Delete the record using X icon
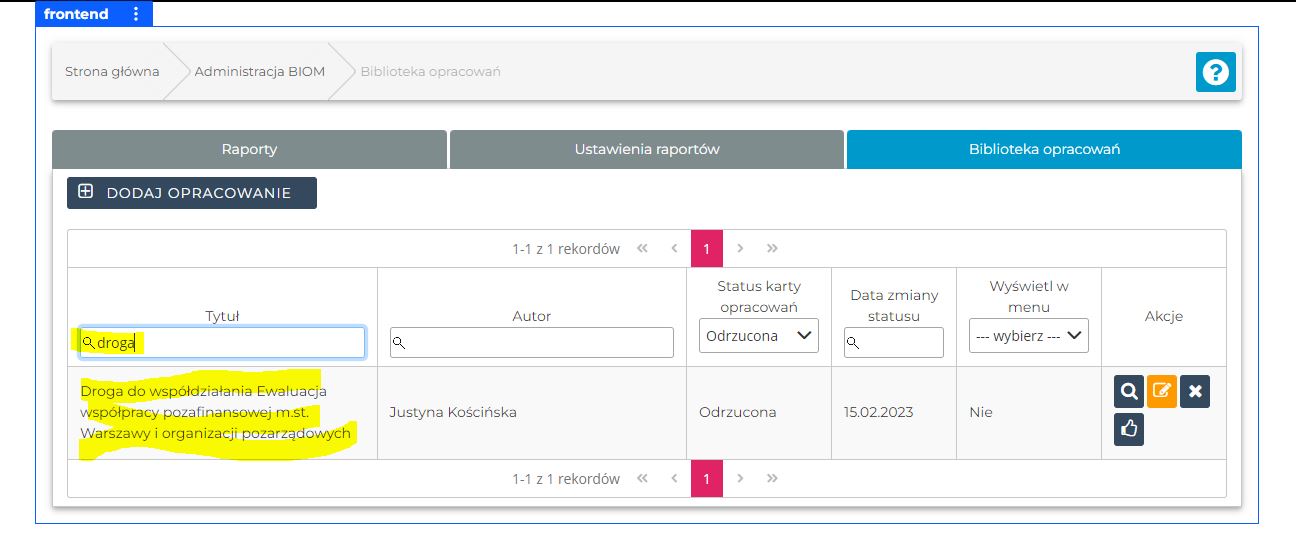This screenshot has height=558, width=1296. click(x=1195, y=392)
